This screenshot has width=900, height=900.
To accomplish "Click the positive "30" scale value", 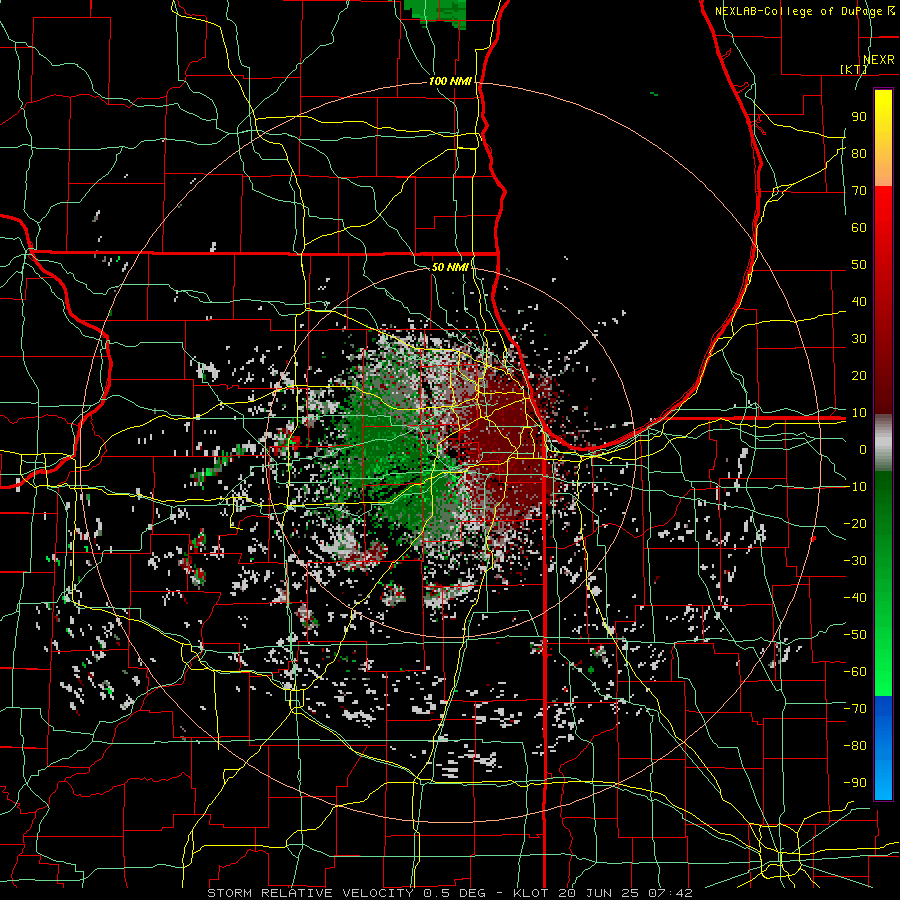I will tap(859, 339).
